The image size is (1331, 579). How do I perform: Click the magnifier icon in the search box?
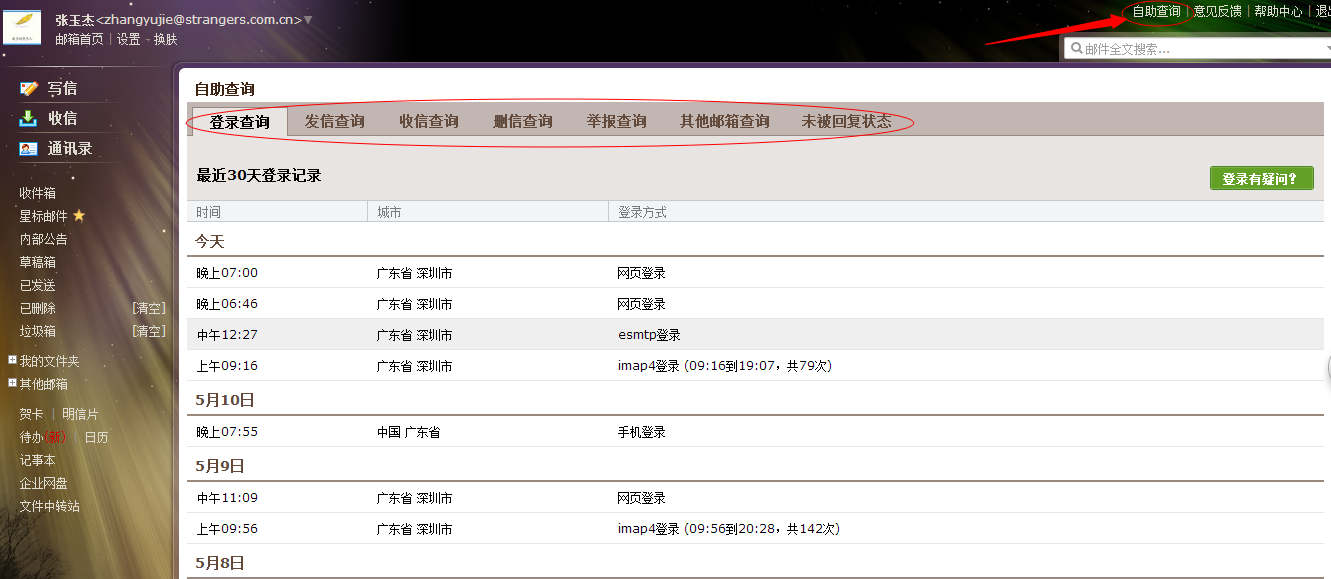[1076, 48]
